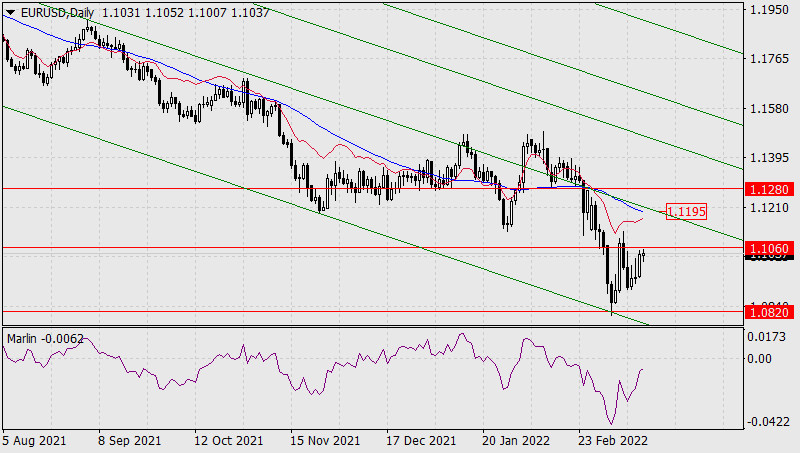Click the 12 Oct 2021 date label
The image size is (800, 453).
(229, 441)
